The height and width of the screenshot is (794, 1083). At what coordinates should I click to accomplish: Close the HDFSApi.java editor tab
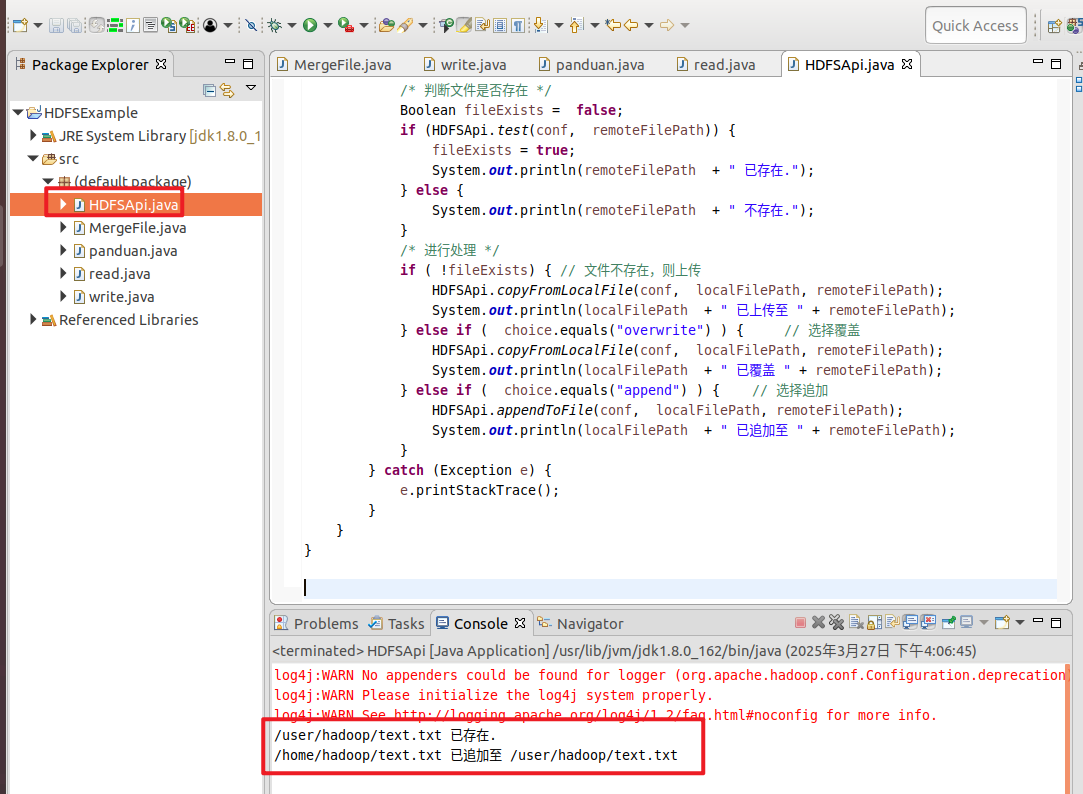point(909,65)
